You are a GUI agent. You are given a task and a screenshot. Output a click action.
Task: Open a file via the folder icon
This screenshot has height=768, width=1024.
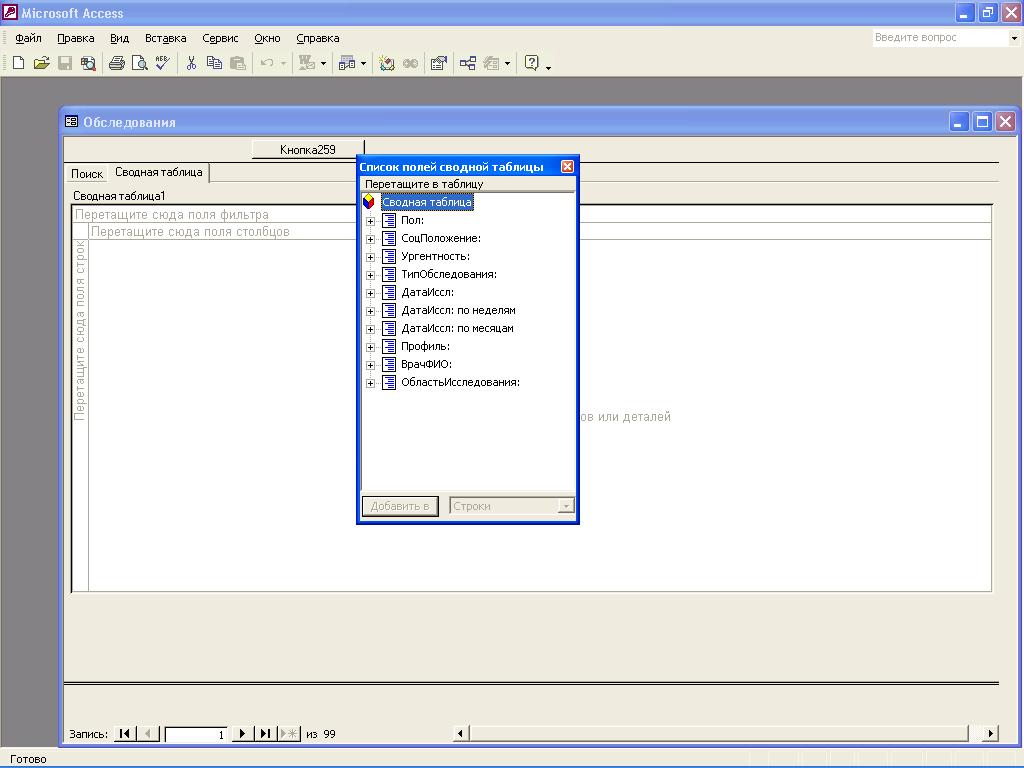[x=41, y=63]
